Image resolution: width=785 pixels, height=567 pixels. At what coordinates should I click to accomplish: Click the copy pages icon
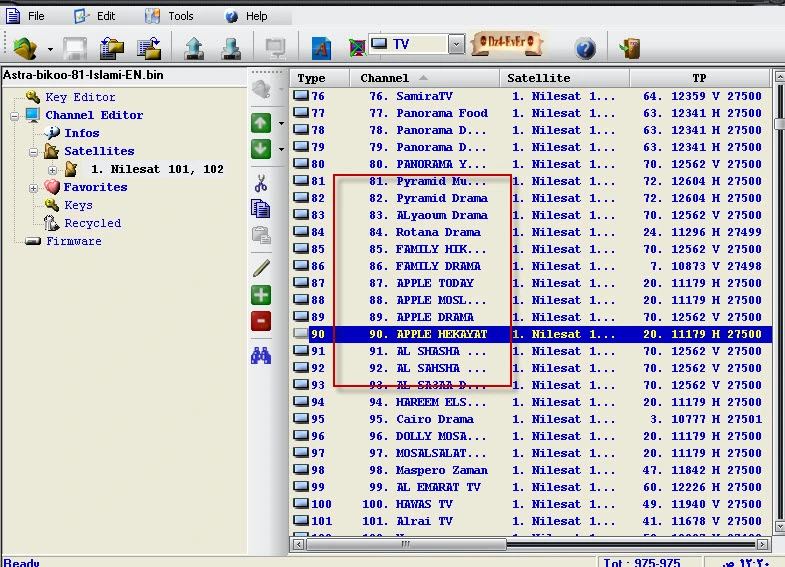click(x=261, y=209)
